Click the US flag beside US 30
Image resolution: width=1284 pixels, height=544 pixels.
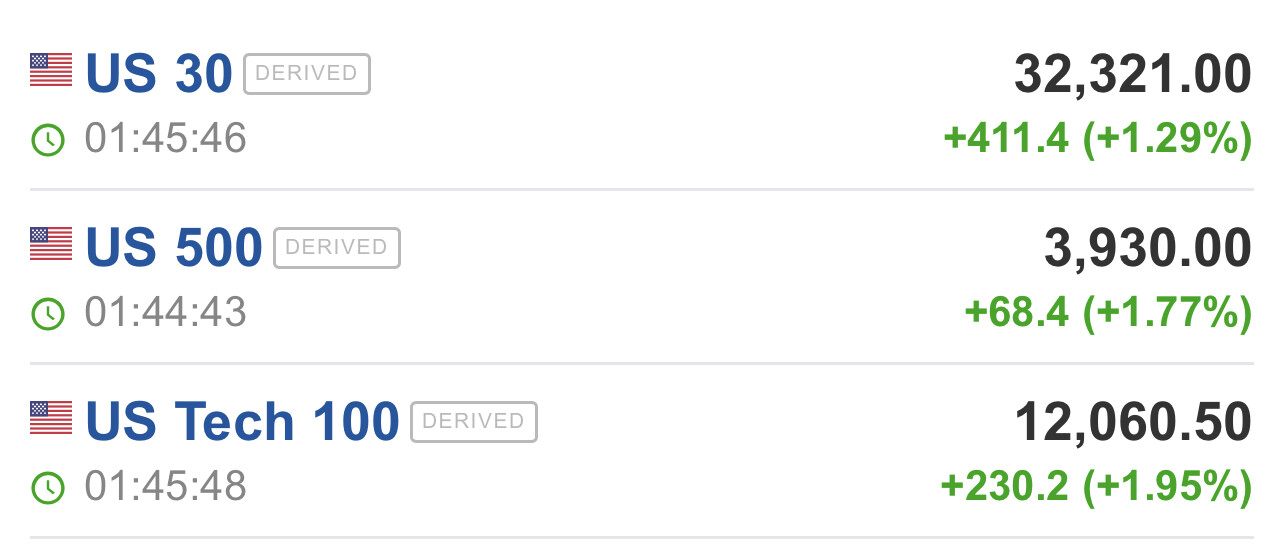pos(51,70)
